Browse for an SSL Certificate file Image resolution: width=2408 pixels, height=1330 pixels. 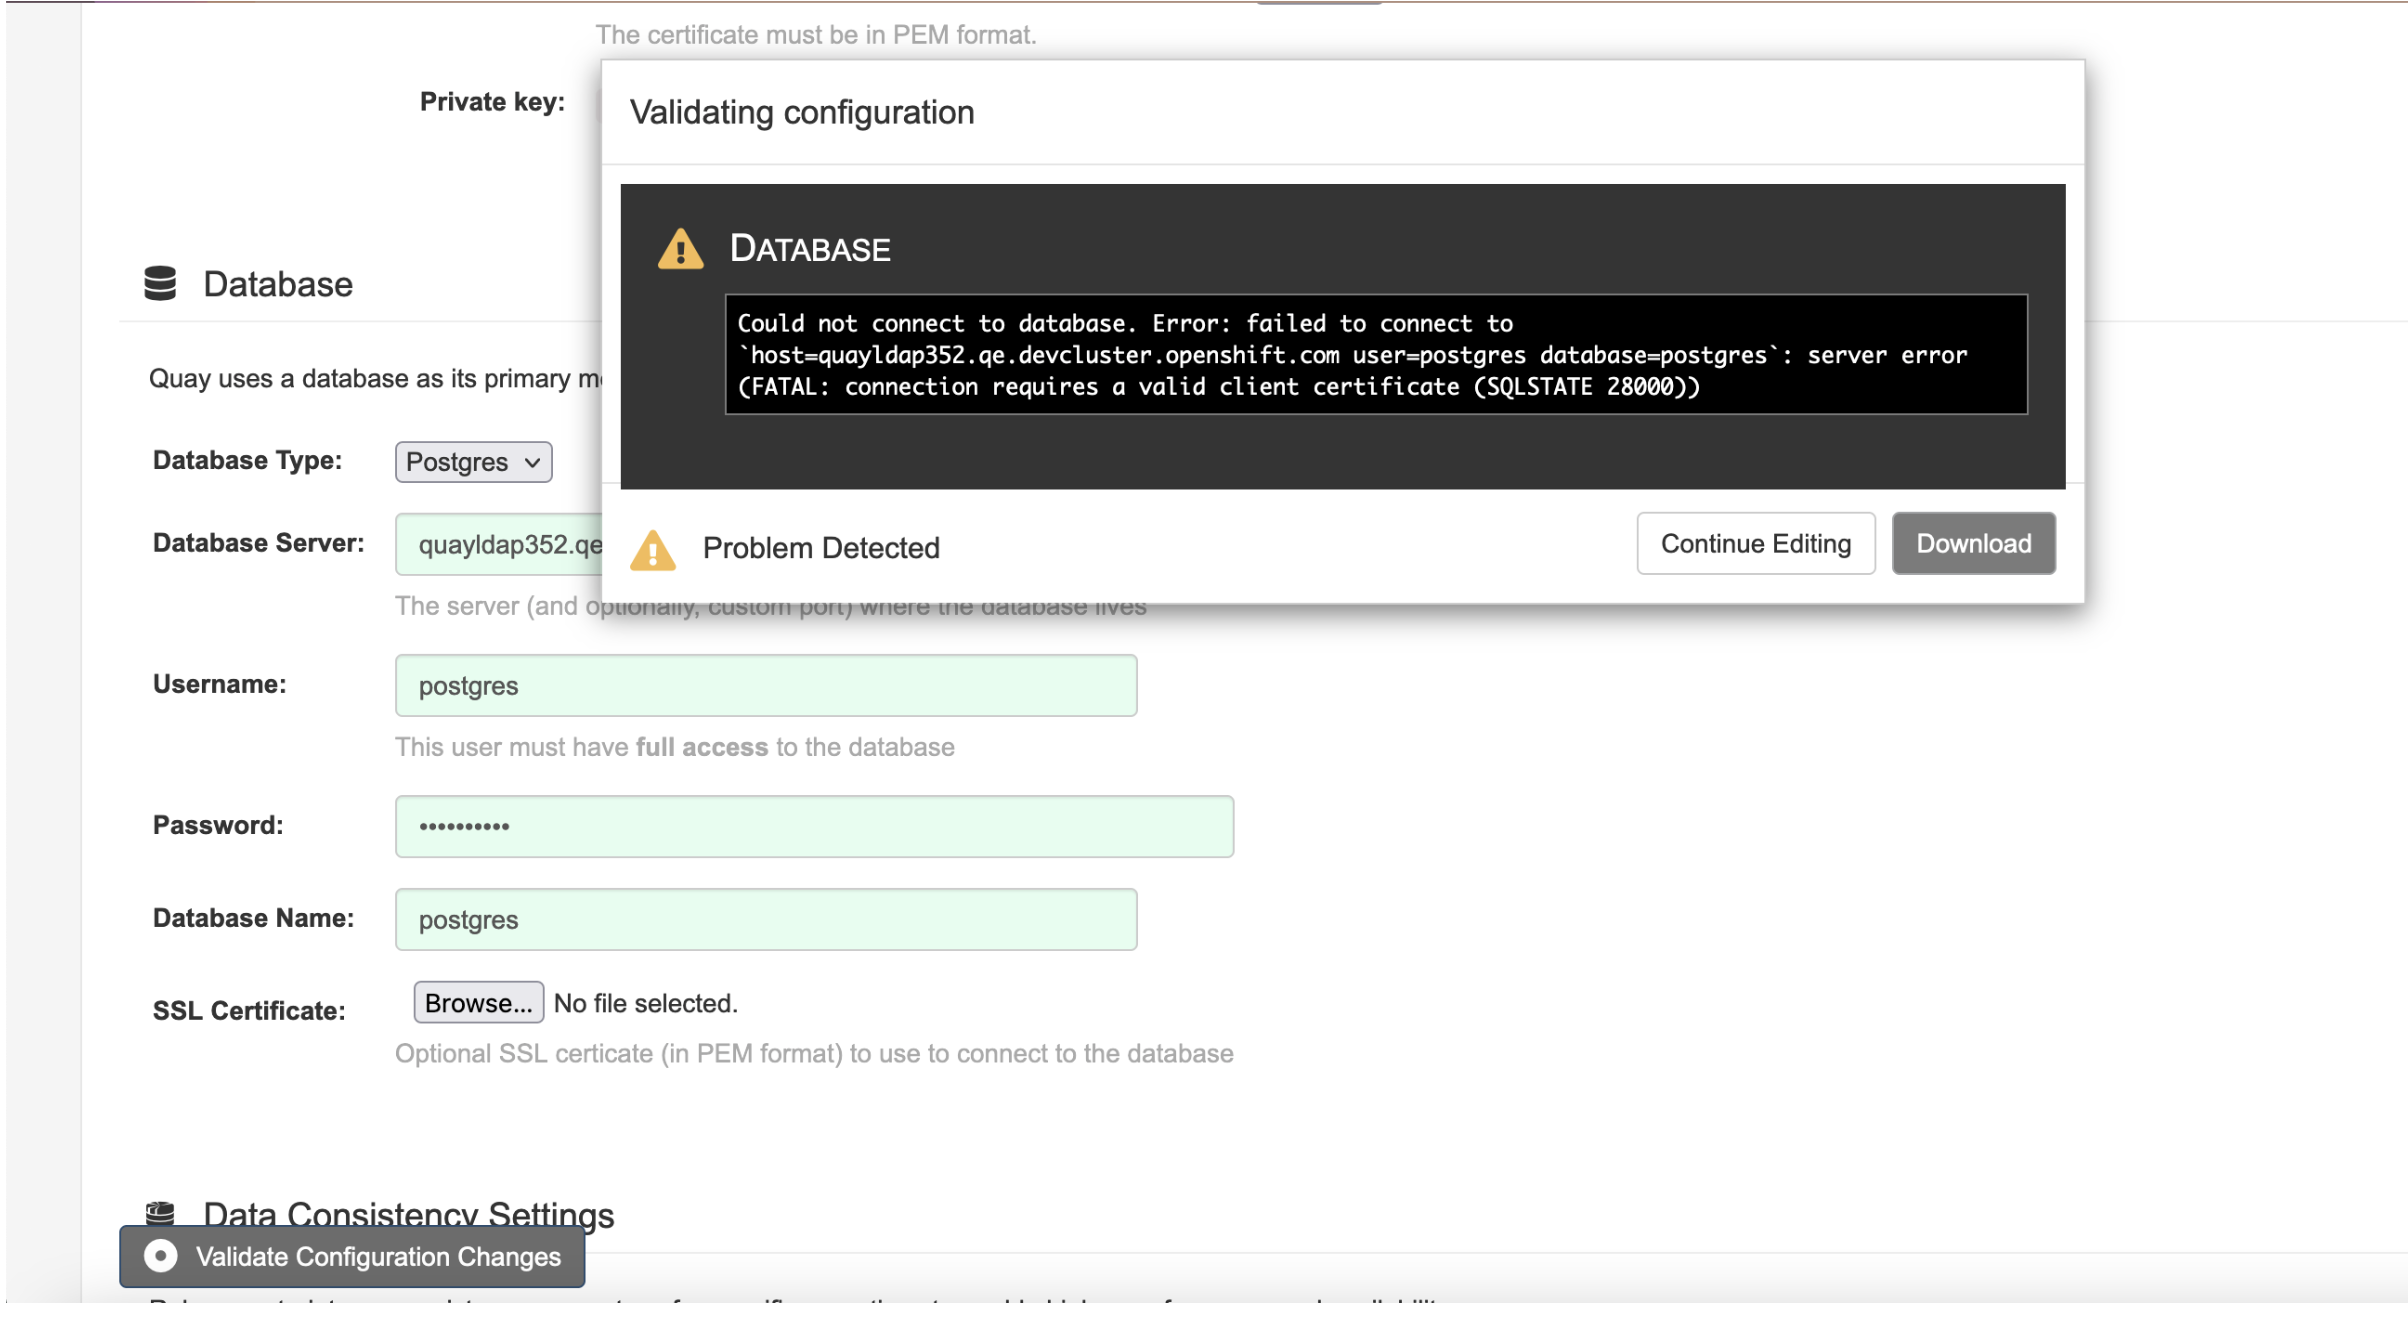(x=478, y=1003)
